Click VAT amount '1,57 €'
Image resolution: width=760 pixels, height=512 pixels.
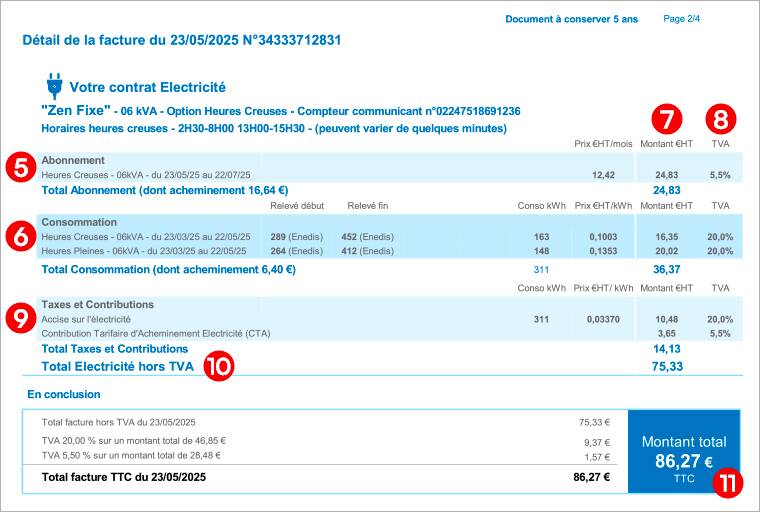click(x=597, y=457)
